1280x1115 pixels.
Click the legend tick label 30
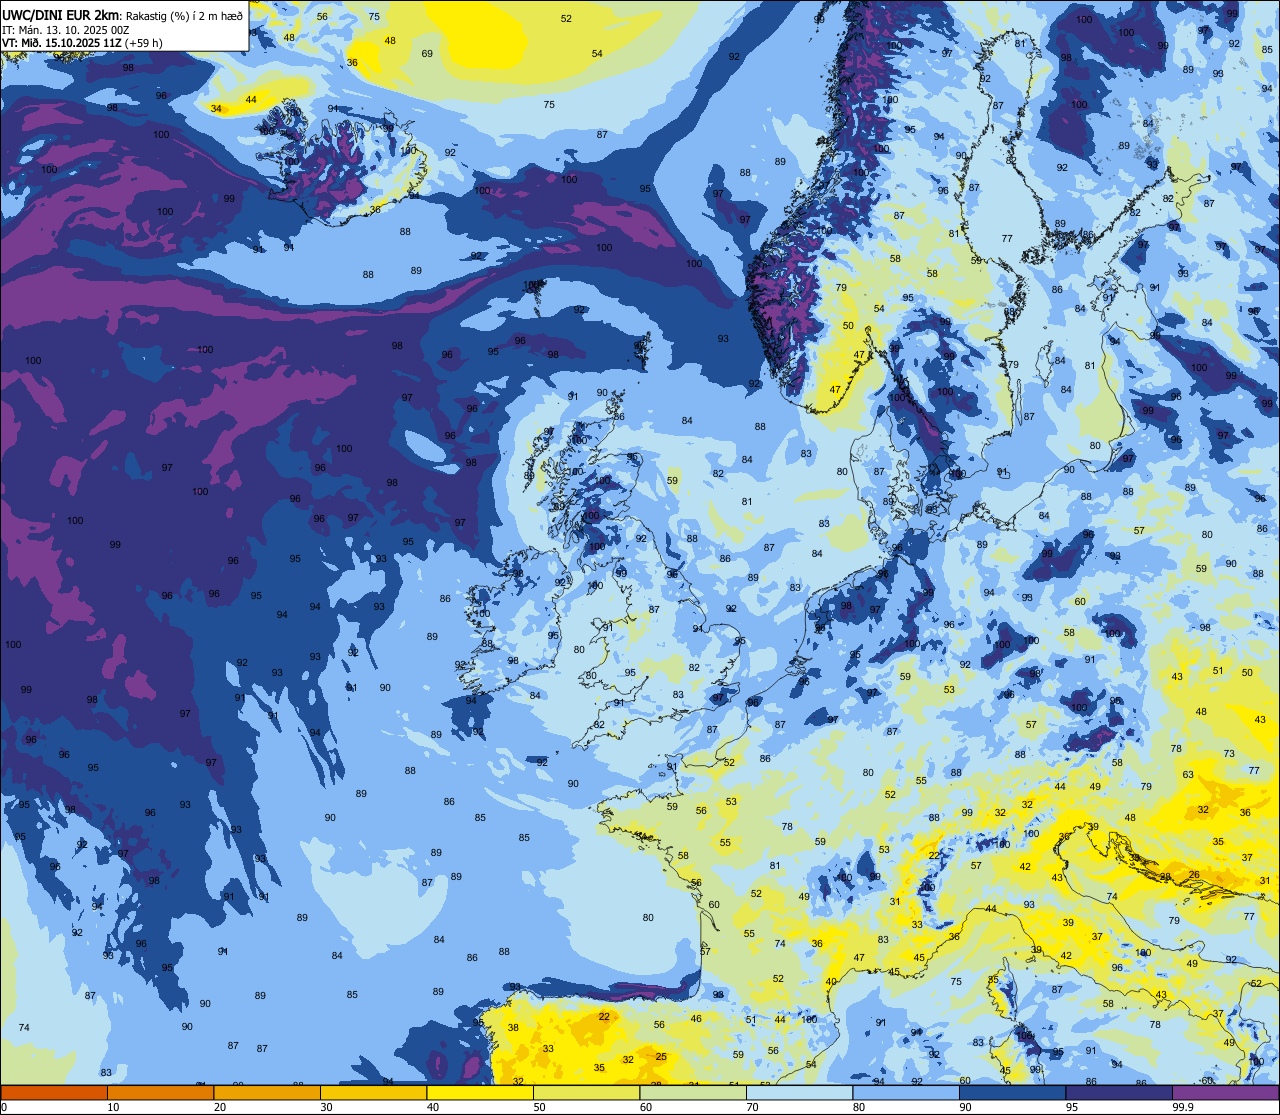[326, 1107]
